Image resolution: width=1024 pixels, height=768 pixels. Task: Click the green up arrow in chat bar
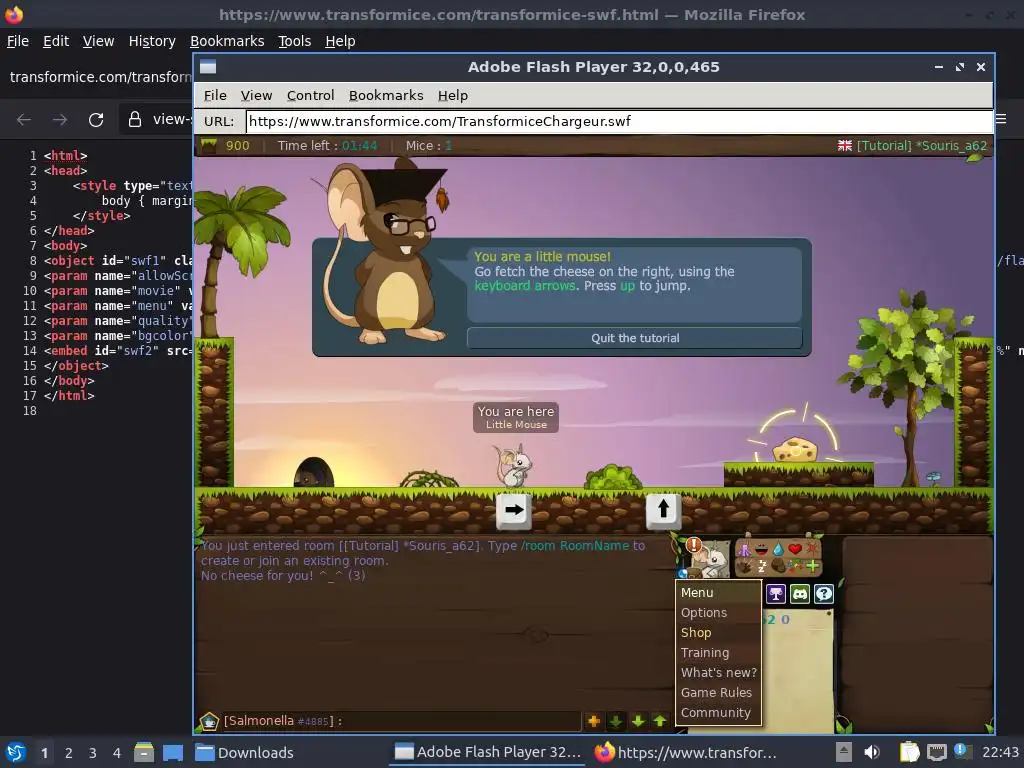[x=660, y=721]
